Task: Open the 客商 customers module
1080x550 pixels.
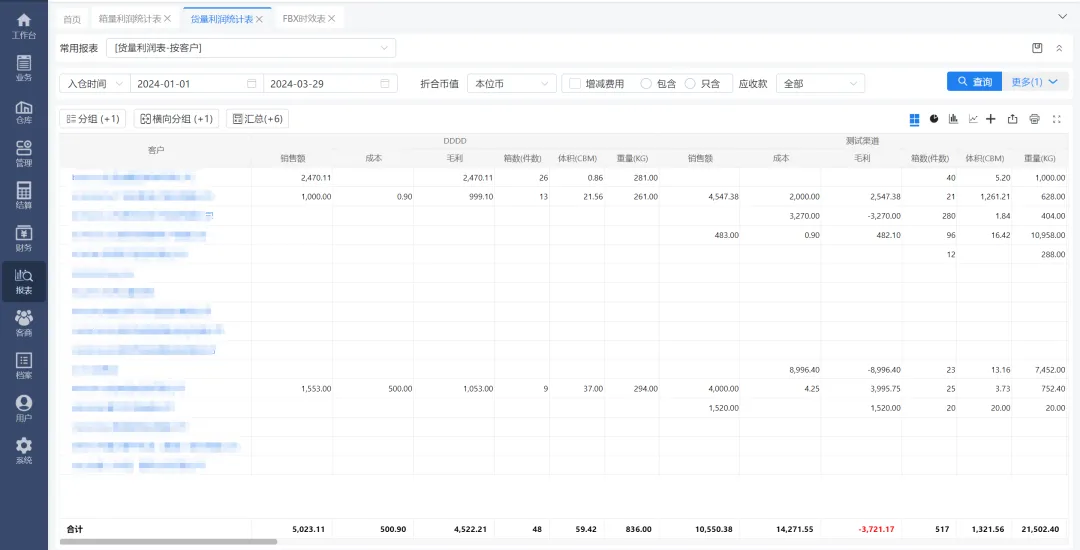Action: pyautogui.click(x=23, y=324)
